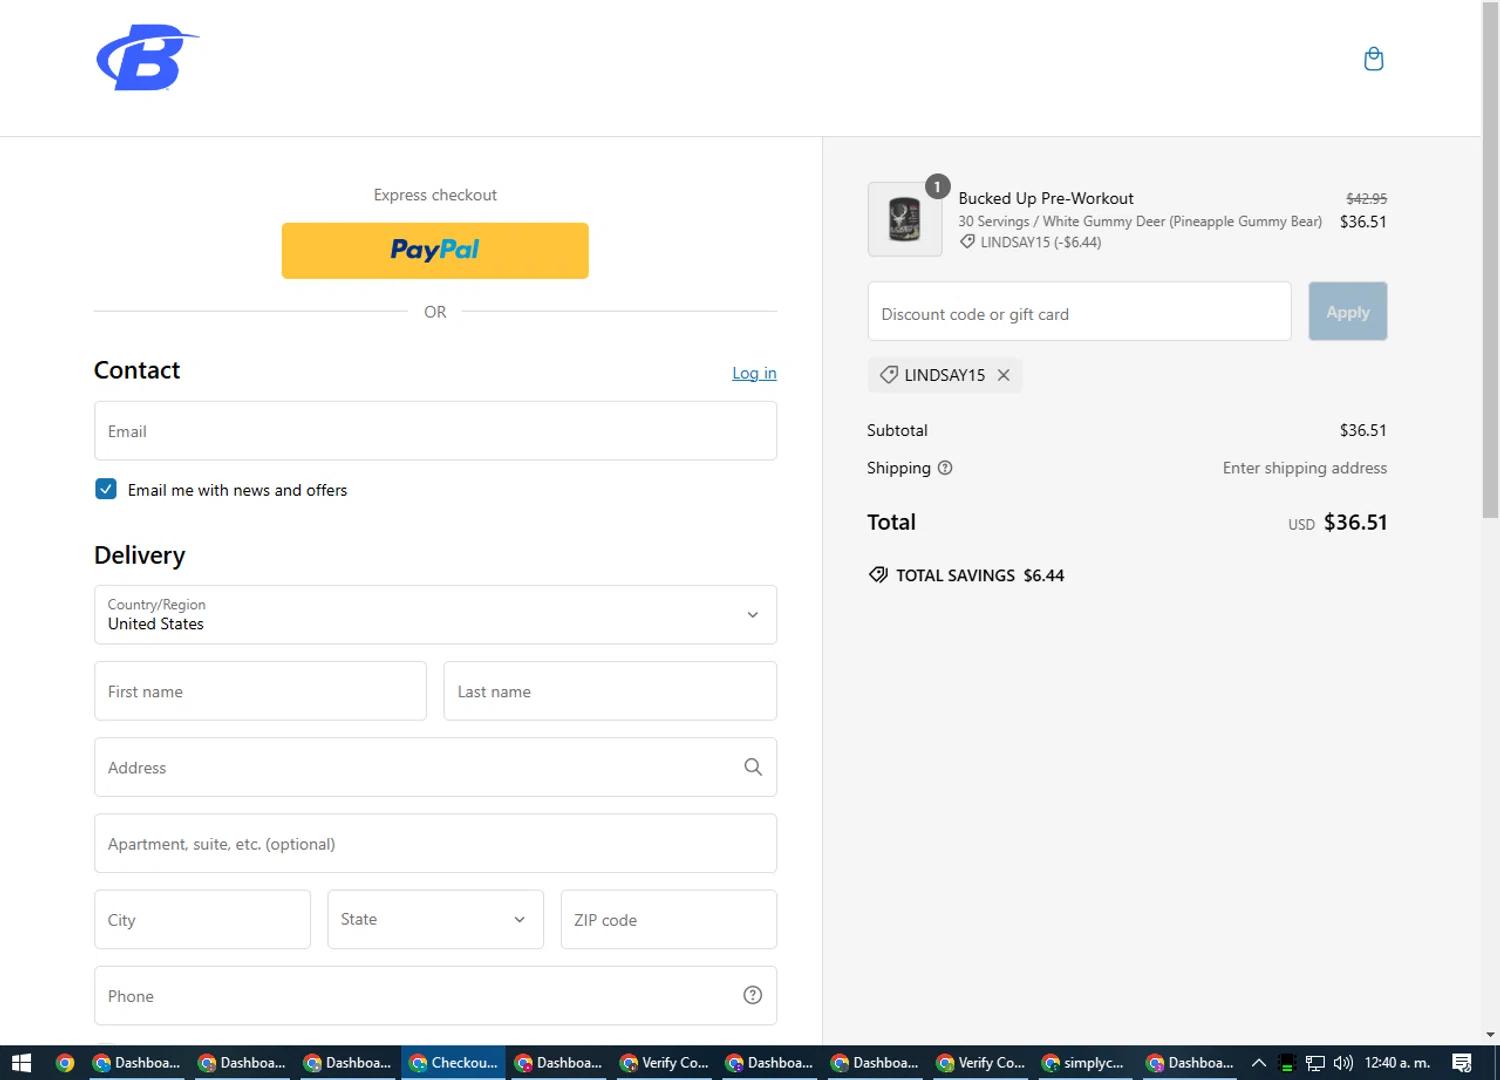1500x1080 pixels.
Task: Open the volume speaker tray icon
Action: (1343, 1063)
